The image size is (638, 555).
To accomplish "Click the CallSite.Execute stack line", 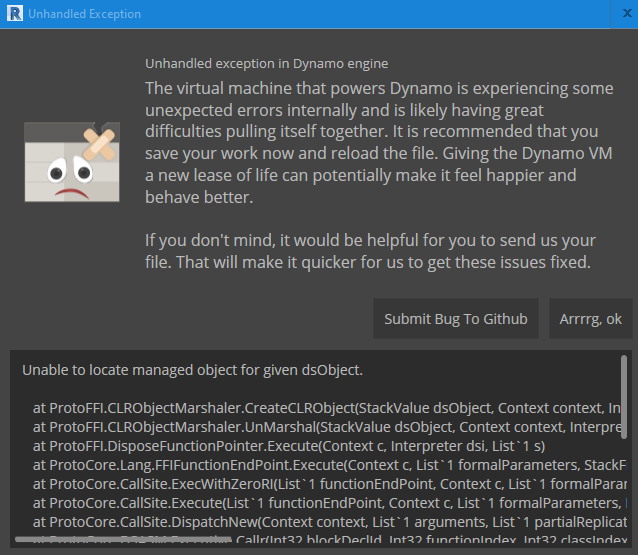I will 330,503.
